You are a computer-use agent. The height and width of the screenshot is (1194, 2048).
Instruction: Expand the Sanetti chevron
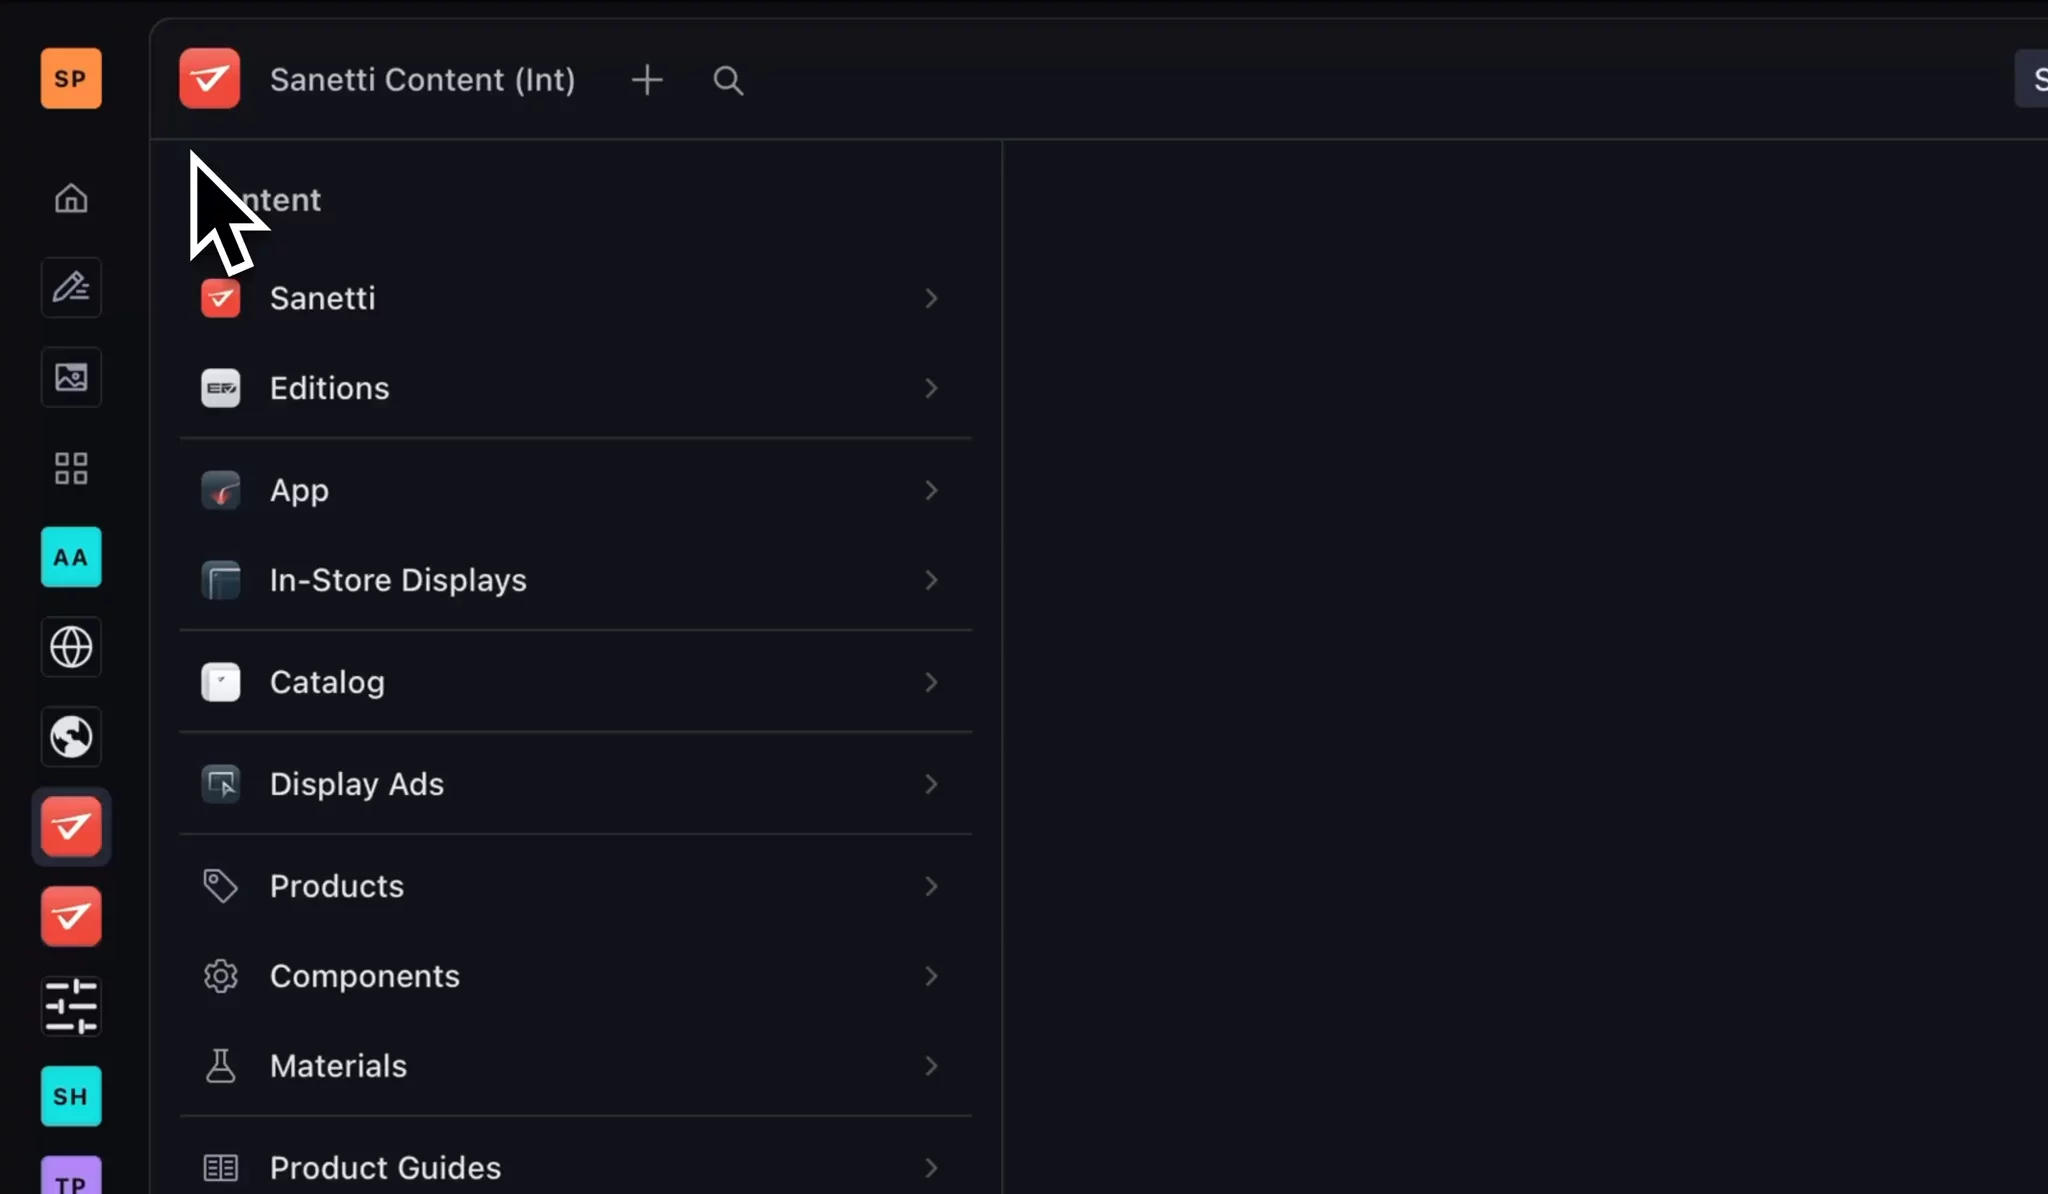[931, 298]
